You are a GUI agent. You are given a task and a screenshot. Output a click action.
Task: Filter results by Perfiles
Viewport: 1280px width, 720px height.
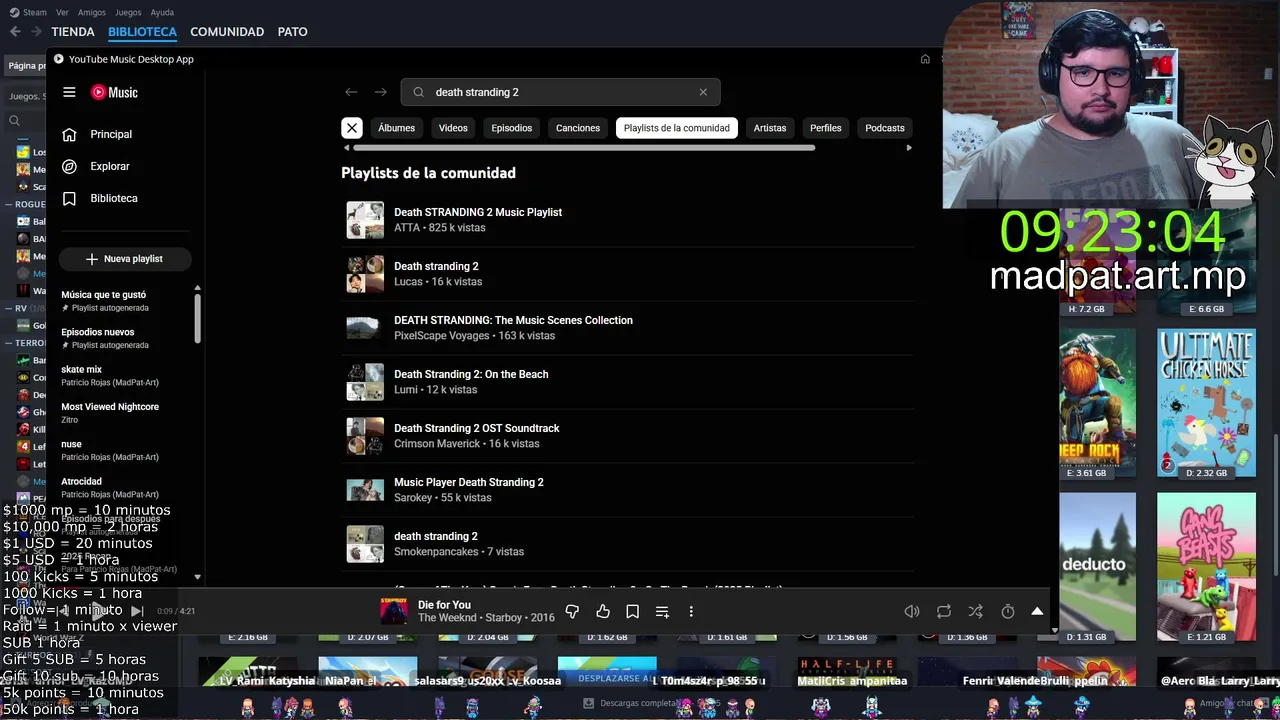(x=826, y=128)
